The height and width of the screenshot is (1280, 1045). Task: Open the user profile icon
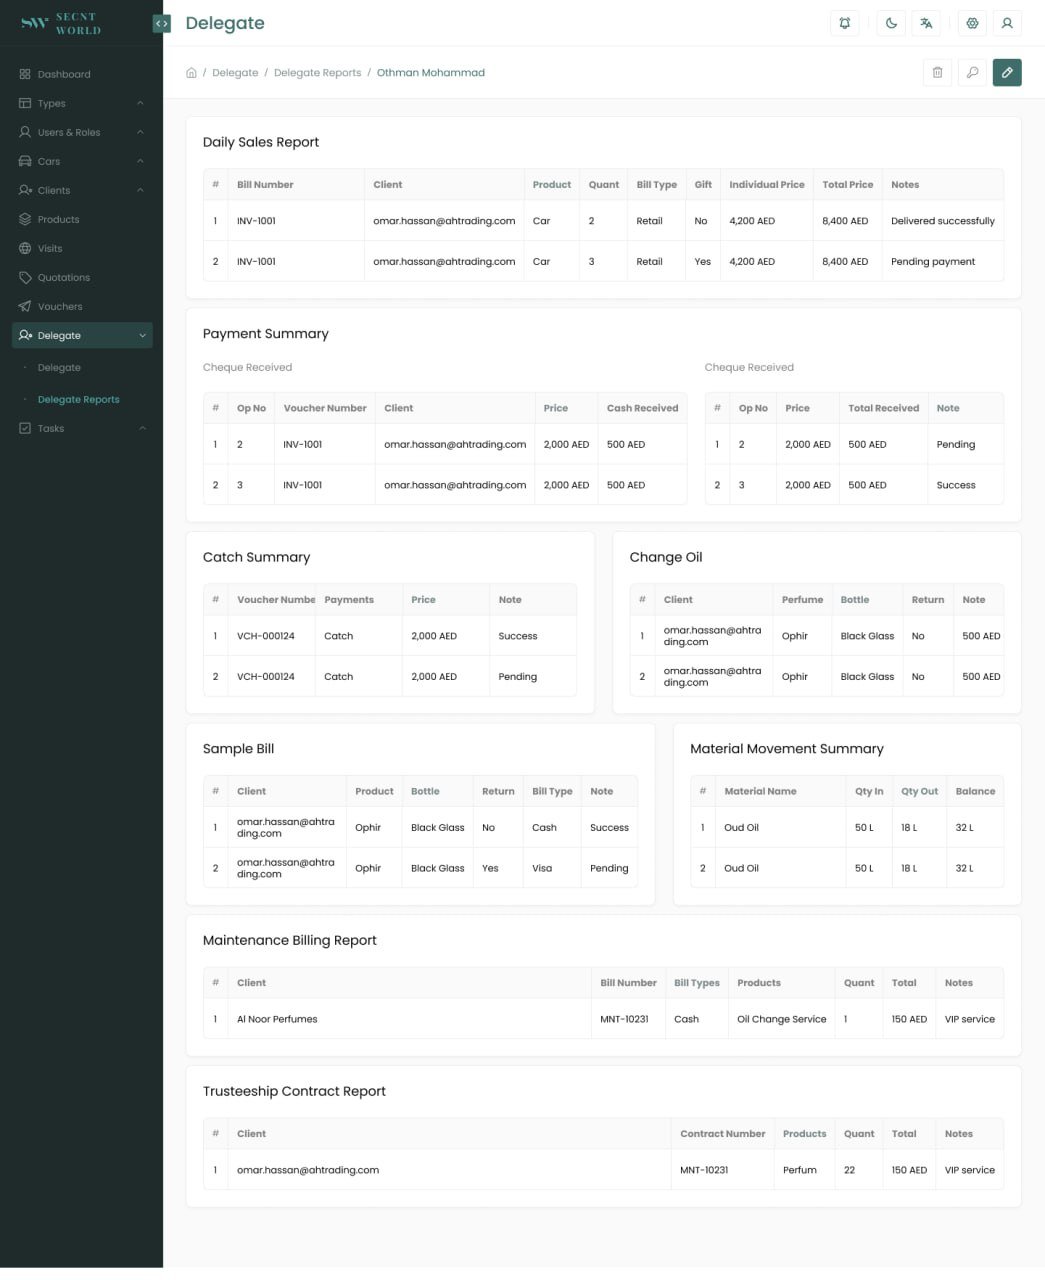[x=1007, y=23]
